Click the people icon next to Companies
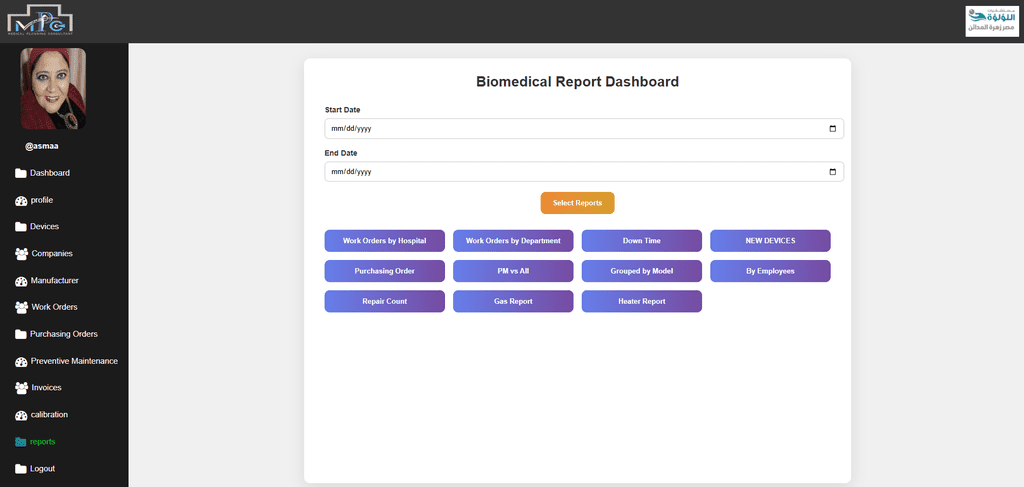 click(21, 254)
